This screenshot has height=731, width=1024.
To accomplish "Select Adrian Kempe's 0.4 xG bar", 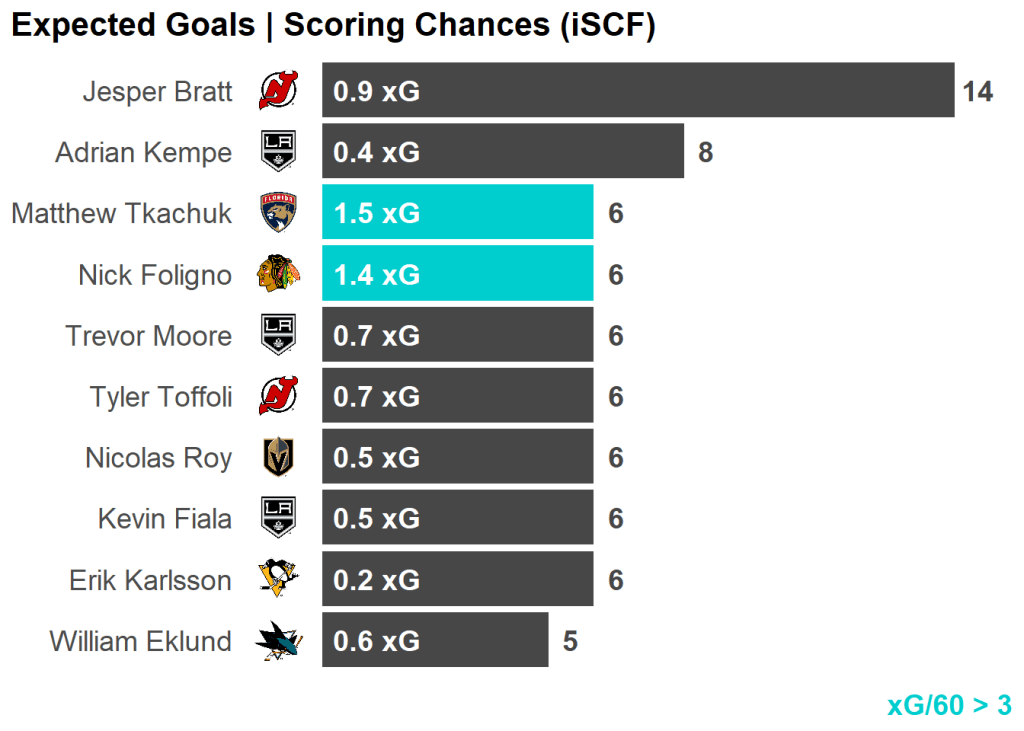I will click(502, 152).
